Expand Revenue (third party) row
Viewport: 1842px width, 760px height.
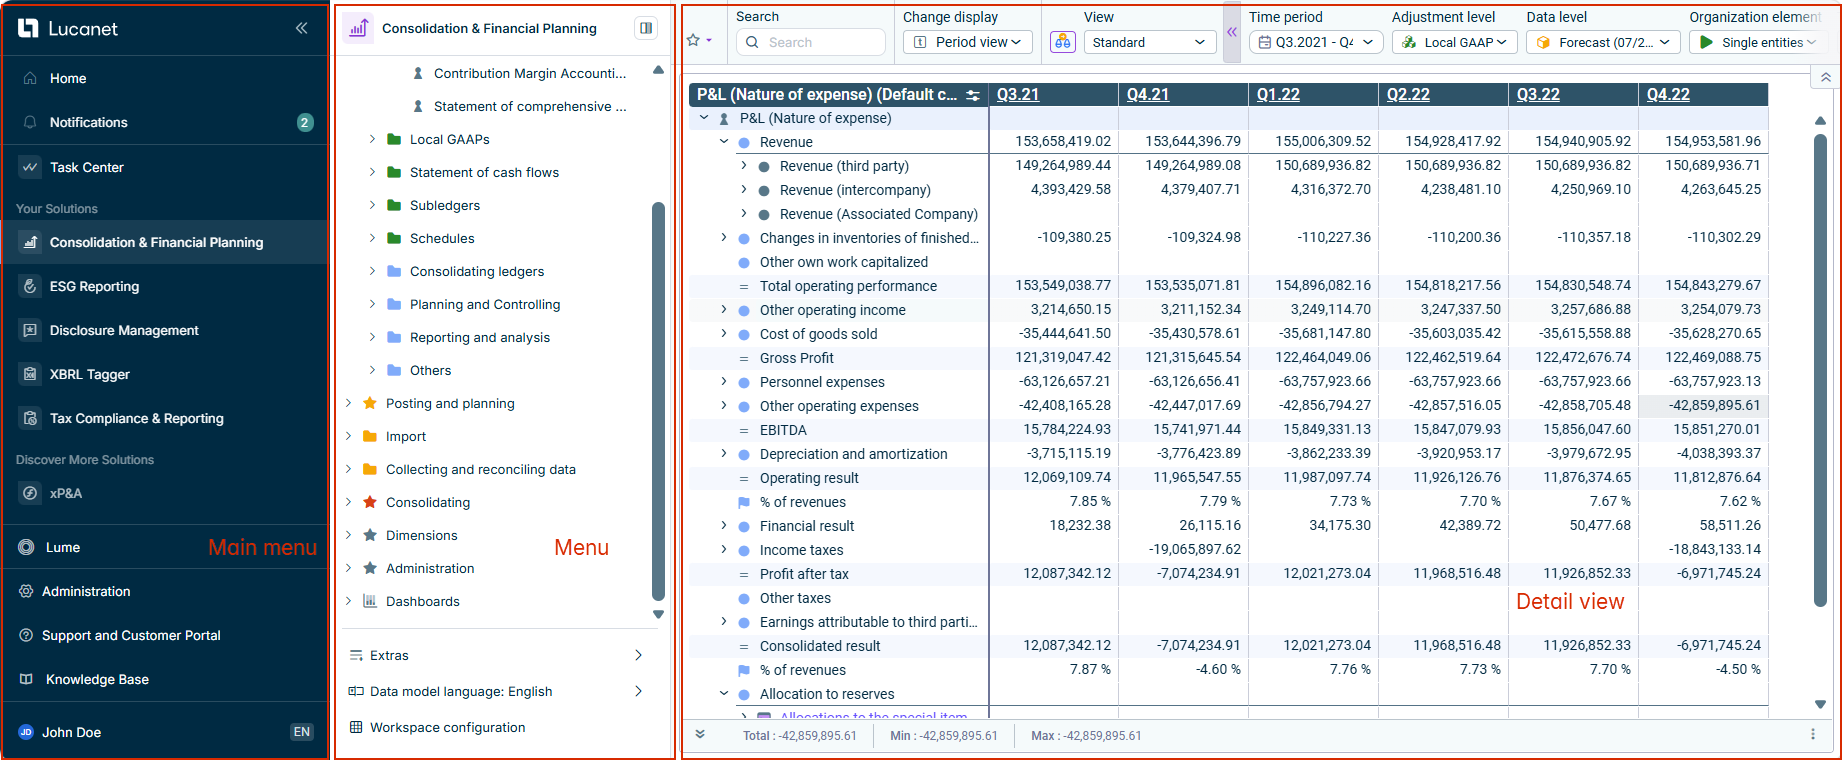744,166
